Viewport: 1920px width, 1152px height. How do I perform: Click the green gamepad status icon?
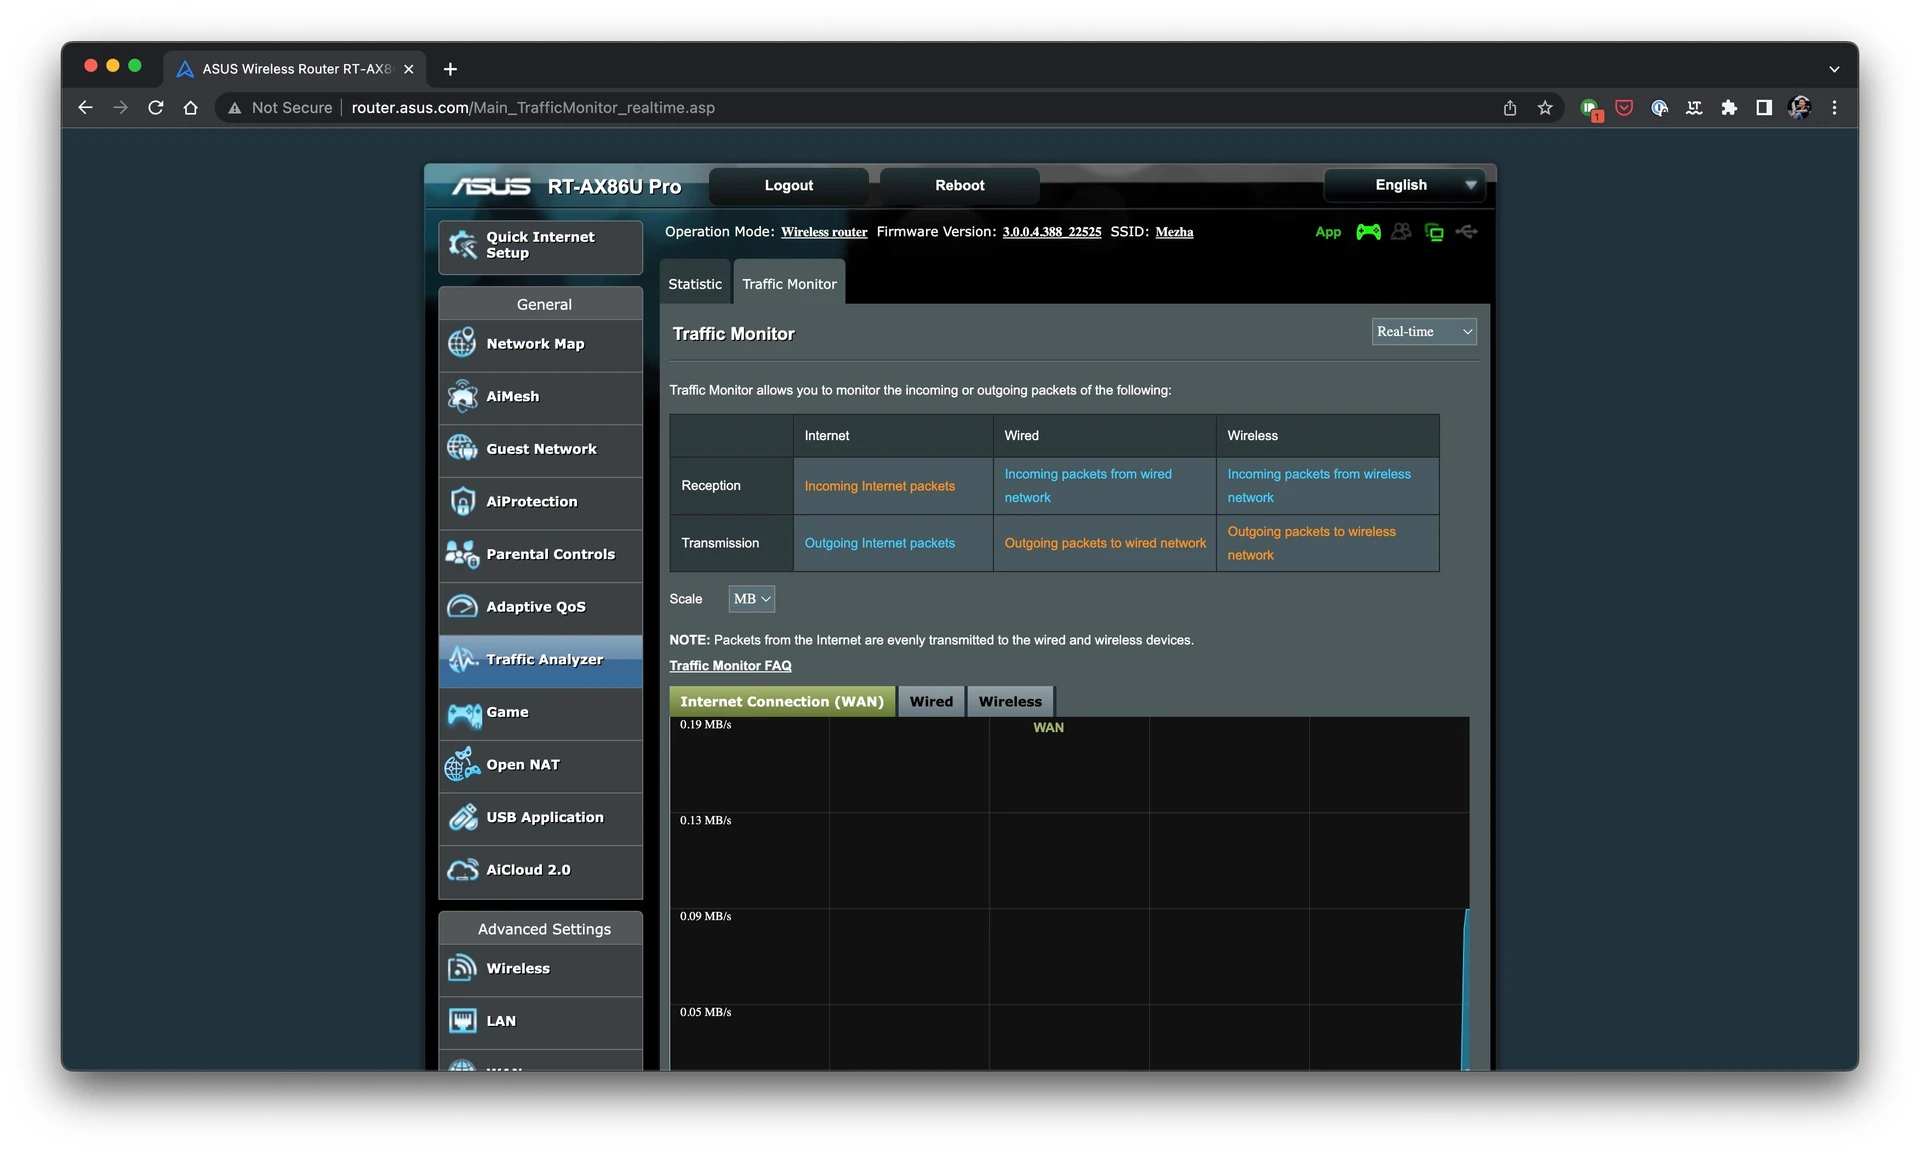click(1368, 232)
